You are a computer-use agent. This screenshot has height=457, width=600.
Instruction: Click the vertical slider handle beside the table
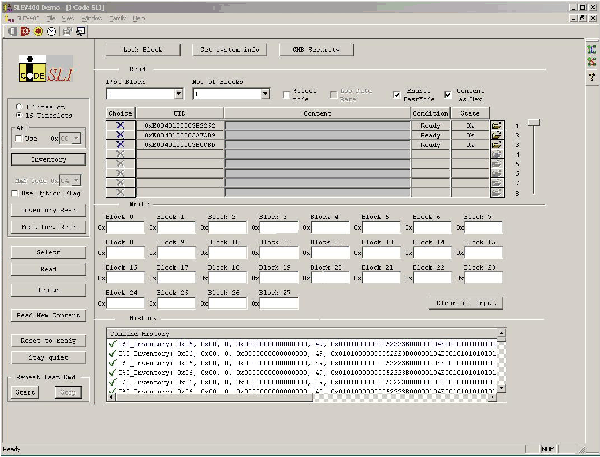coord(534,121)
